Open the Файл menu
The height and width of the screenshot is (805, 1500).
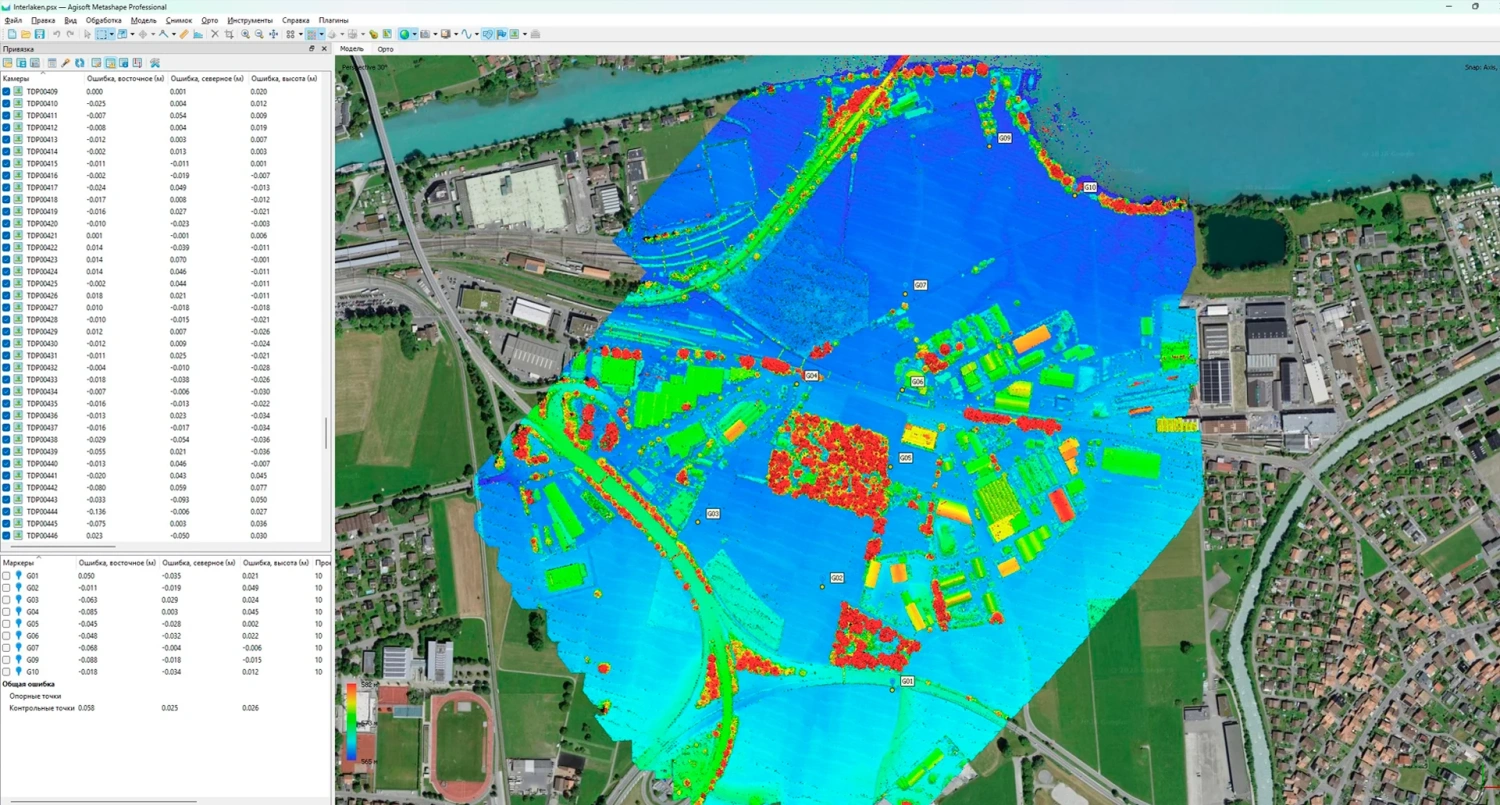13,20
